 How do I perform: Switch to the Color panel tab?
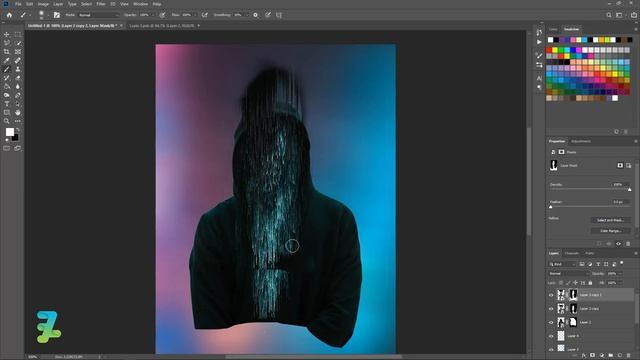click(553, 29)
